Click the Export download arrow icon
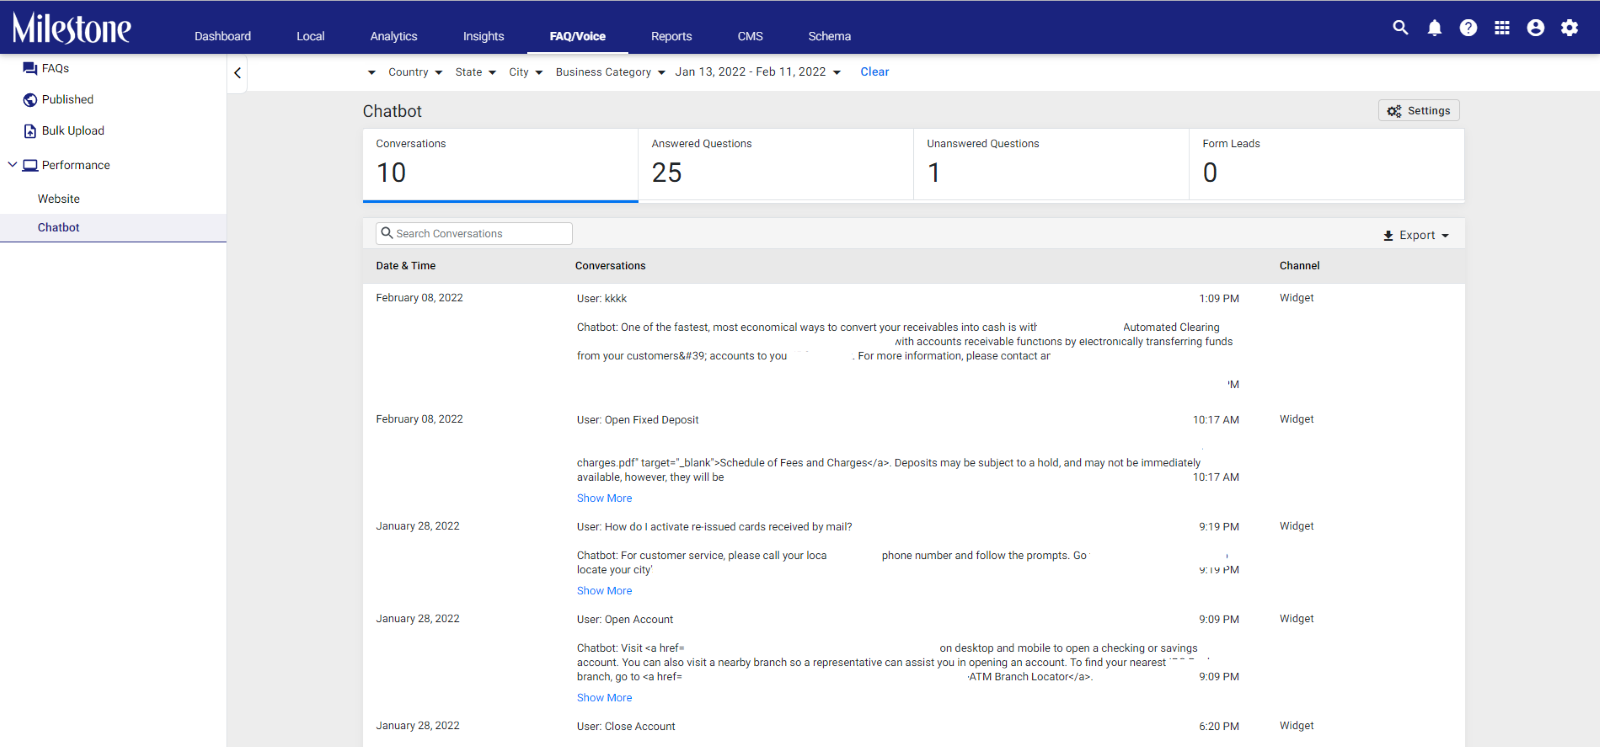 (1388, 236)
